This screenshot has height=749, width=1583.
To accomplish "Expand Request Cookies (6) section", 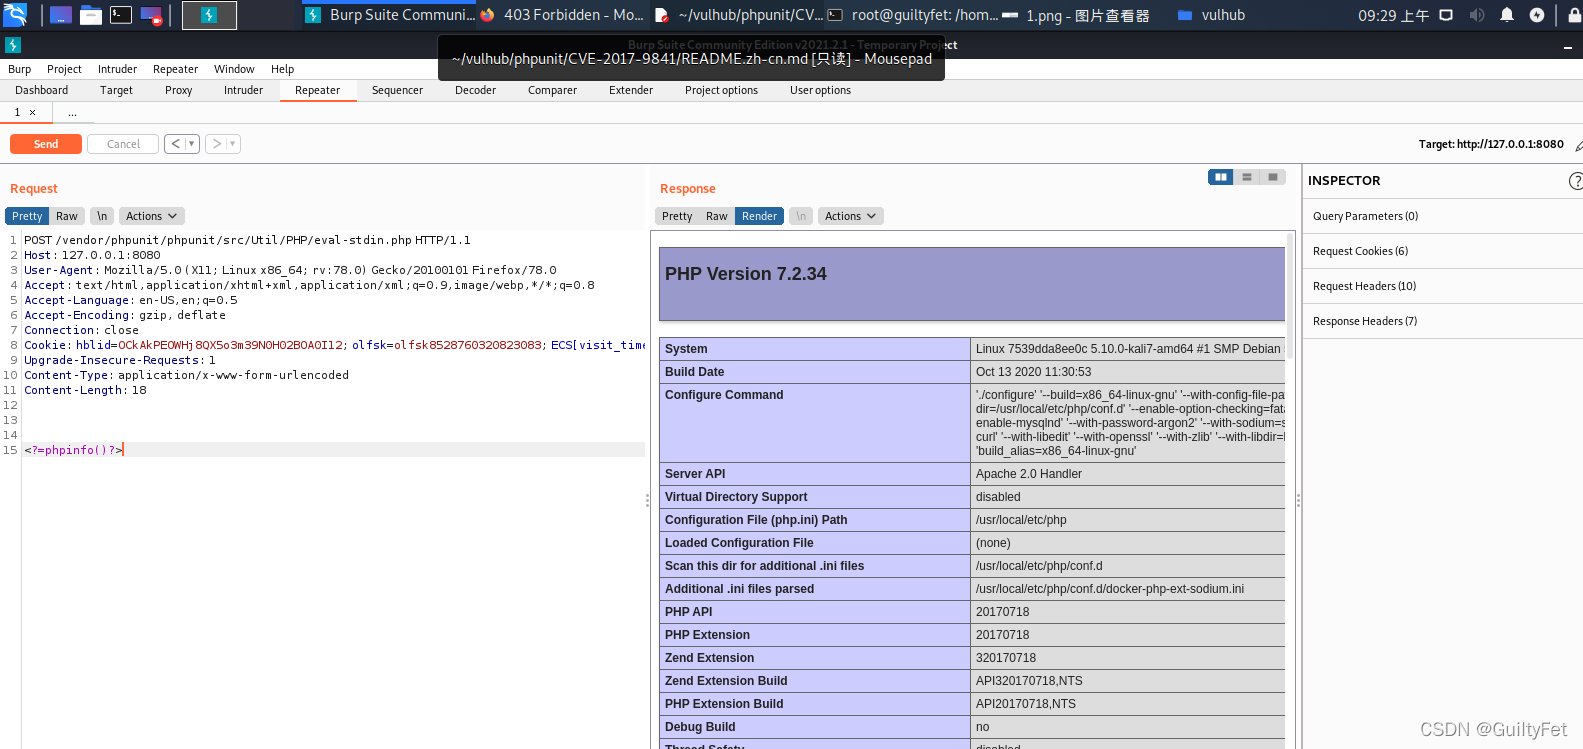I will pos(1442,251).
